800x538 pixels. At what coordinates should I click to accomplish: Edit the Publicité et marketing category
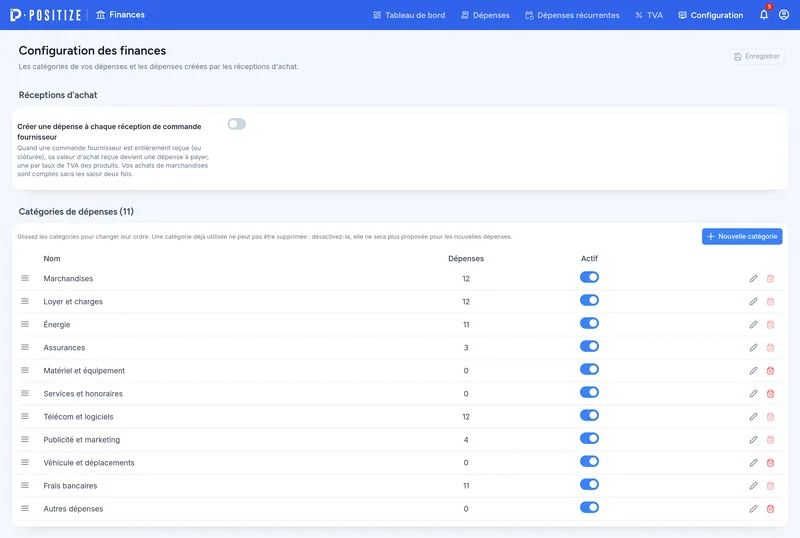coord(753,440)
